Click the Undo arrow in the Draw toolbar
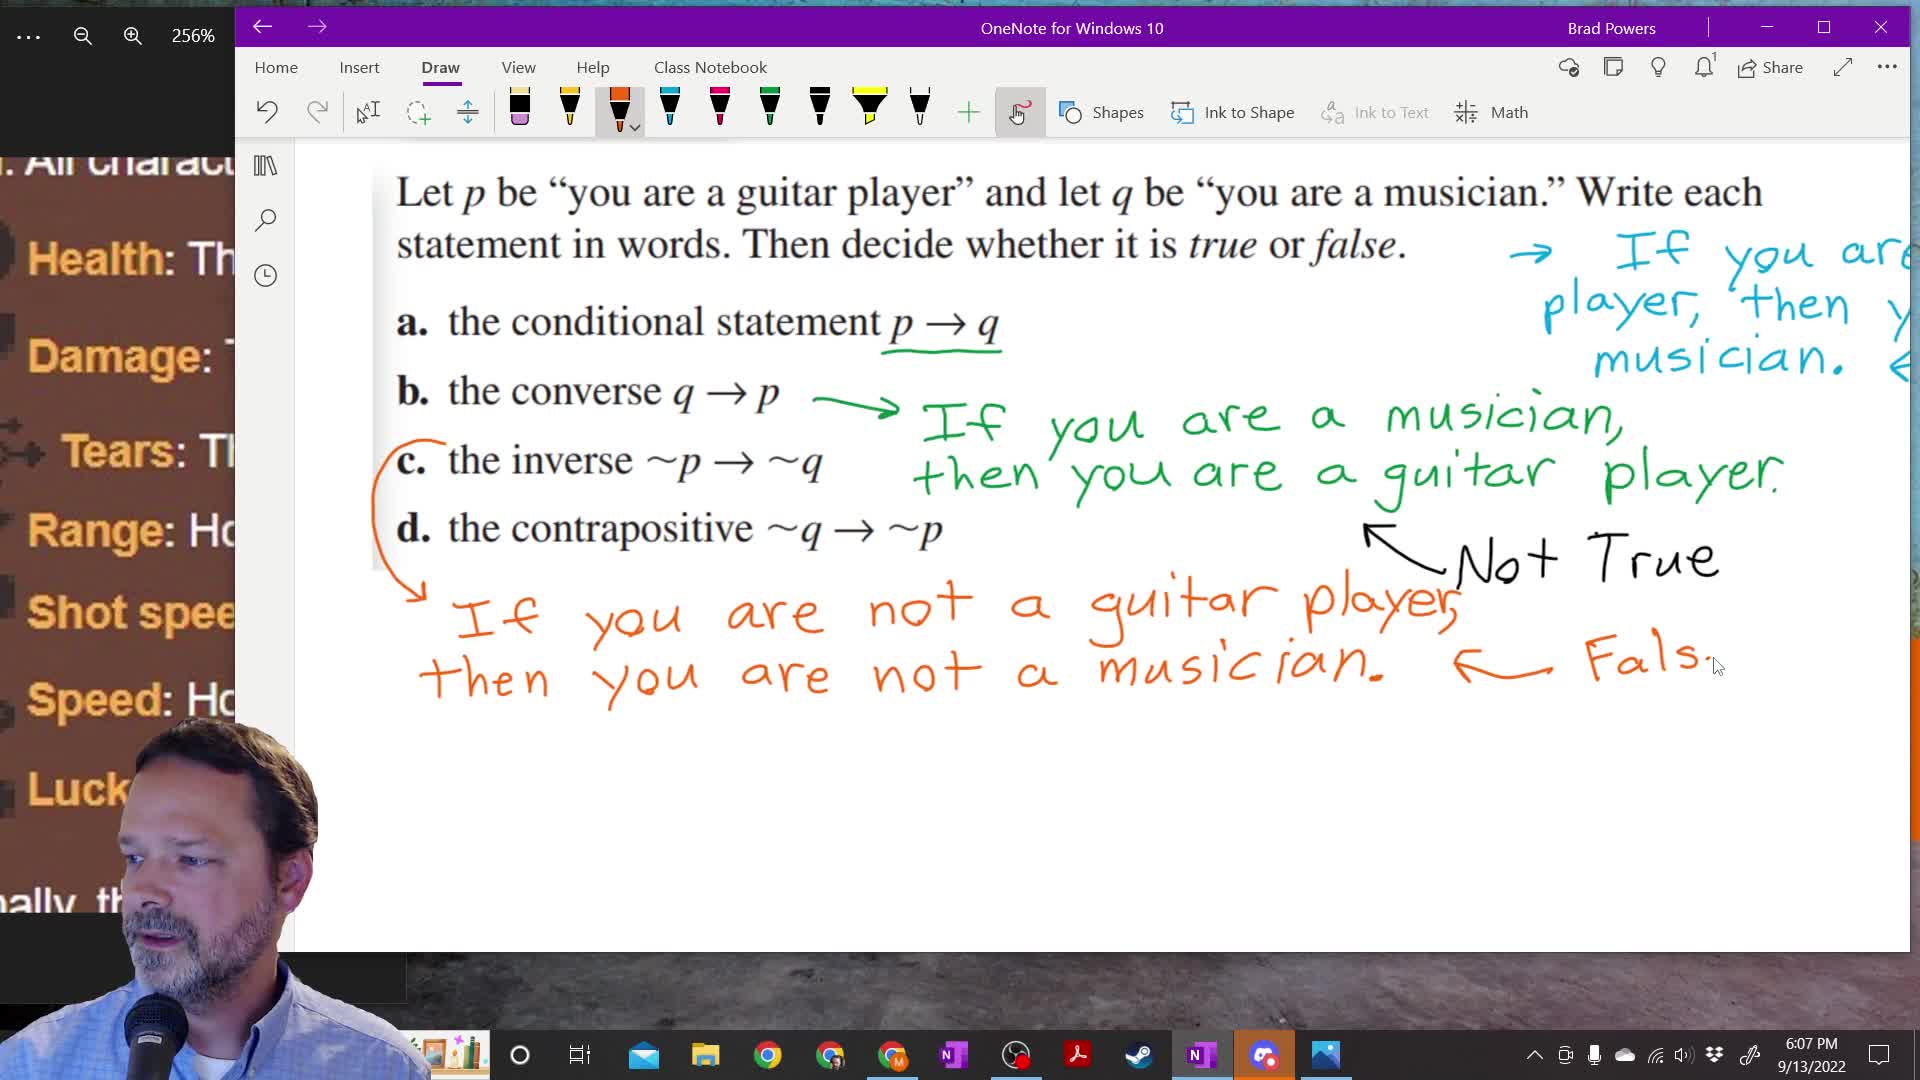The image size is (1920, 1080). (267, 111)
